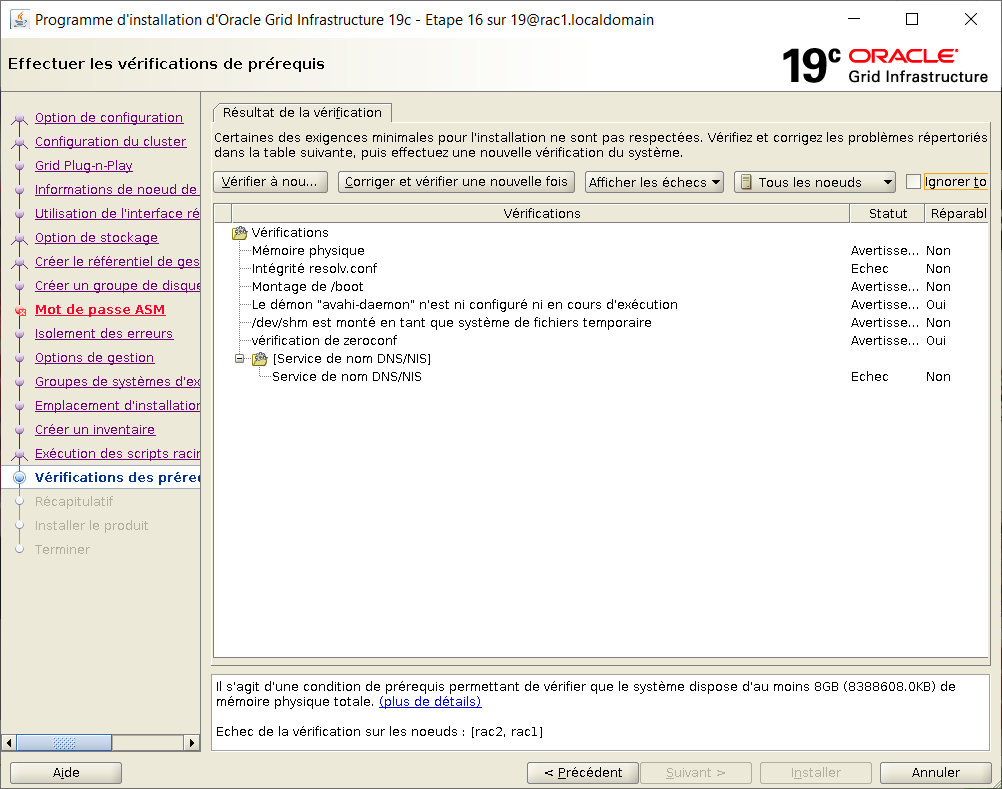Image resolution: width=1002 pixels, height=789 pixels.
Task: Click the sidebar scrollbar right arrow
Action: [192, 743]
